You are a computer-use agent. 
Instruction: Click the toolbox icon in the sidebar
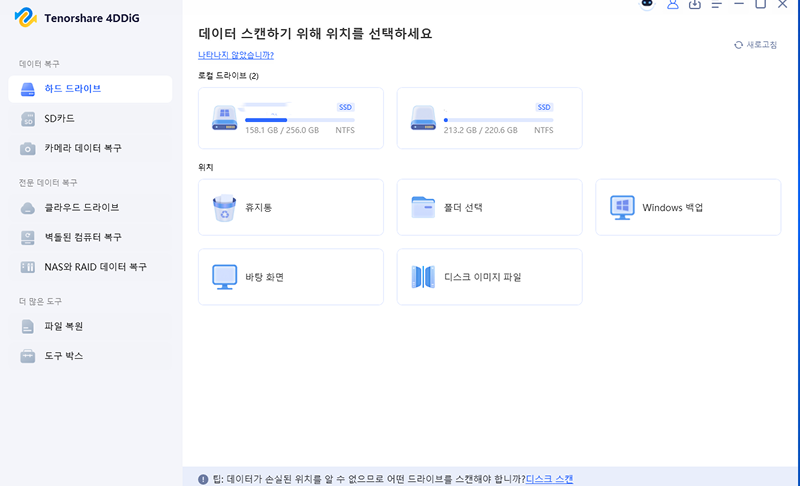(28, 356)
